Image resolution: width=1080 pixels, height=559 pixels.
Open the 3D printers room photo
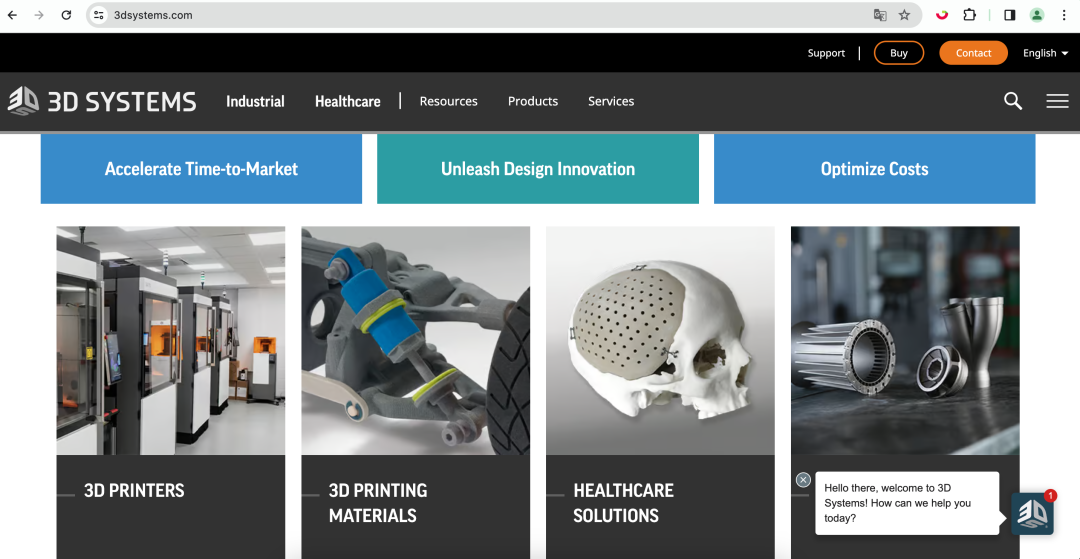click(x=171, y=340)
